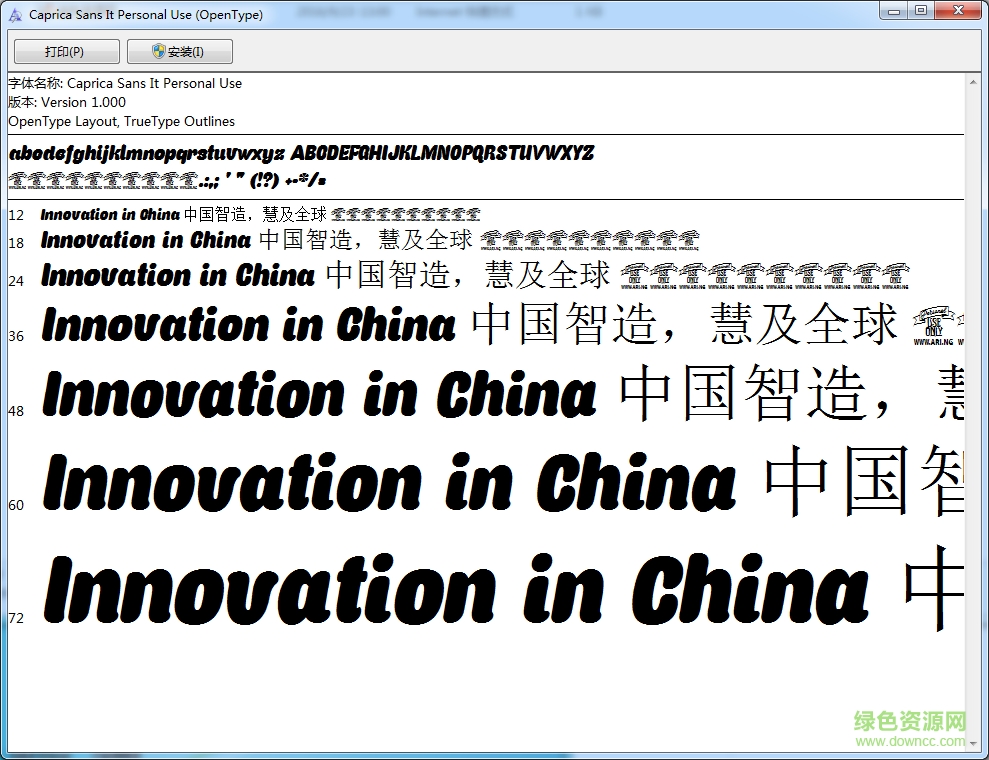
Task: Click the size label '36'
Action: tap(16, 336)
